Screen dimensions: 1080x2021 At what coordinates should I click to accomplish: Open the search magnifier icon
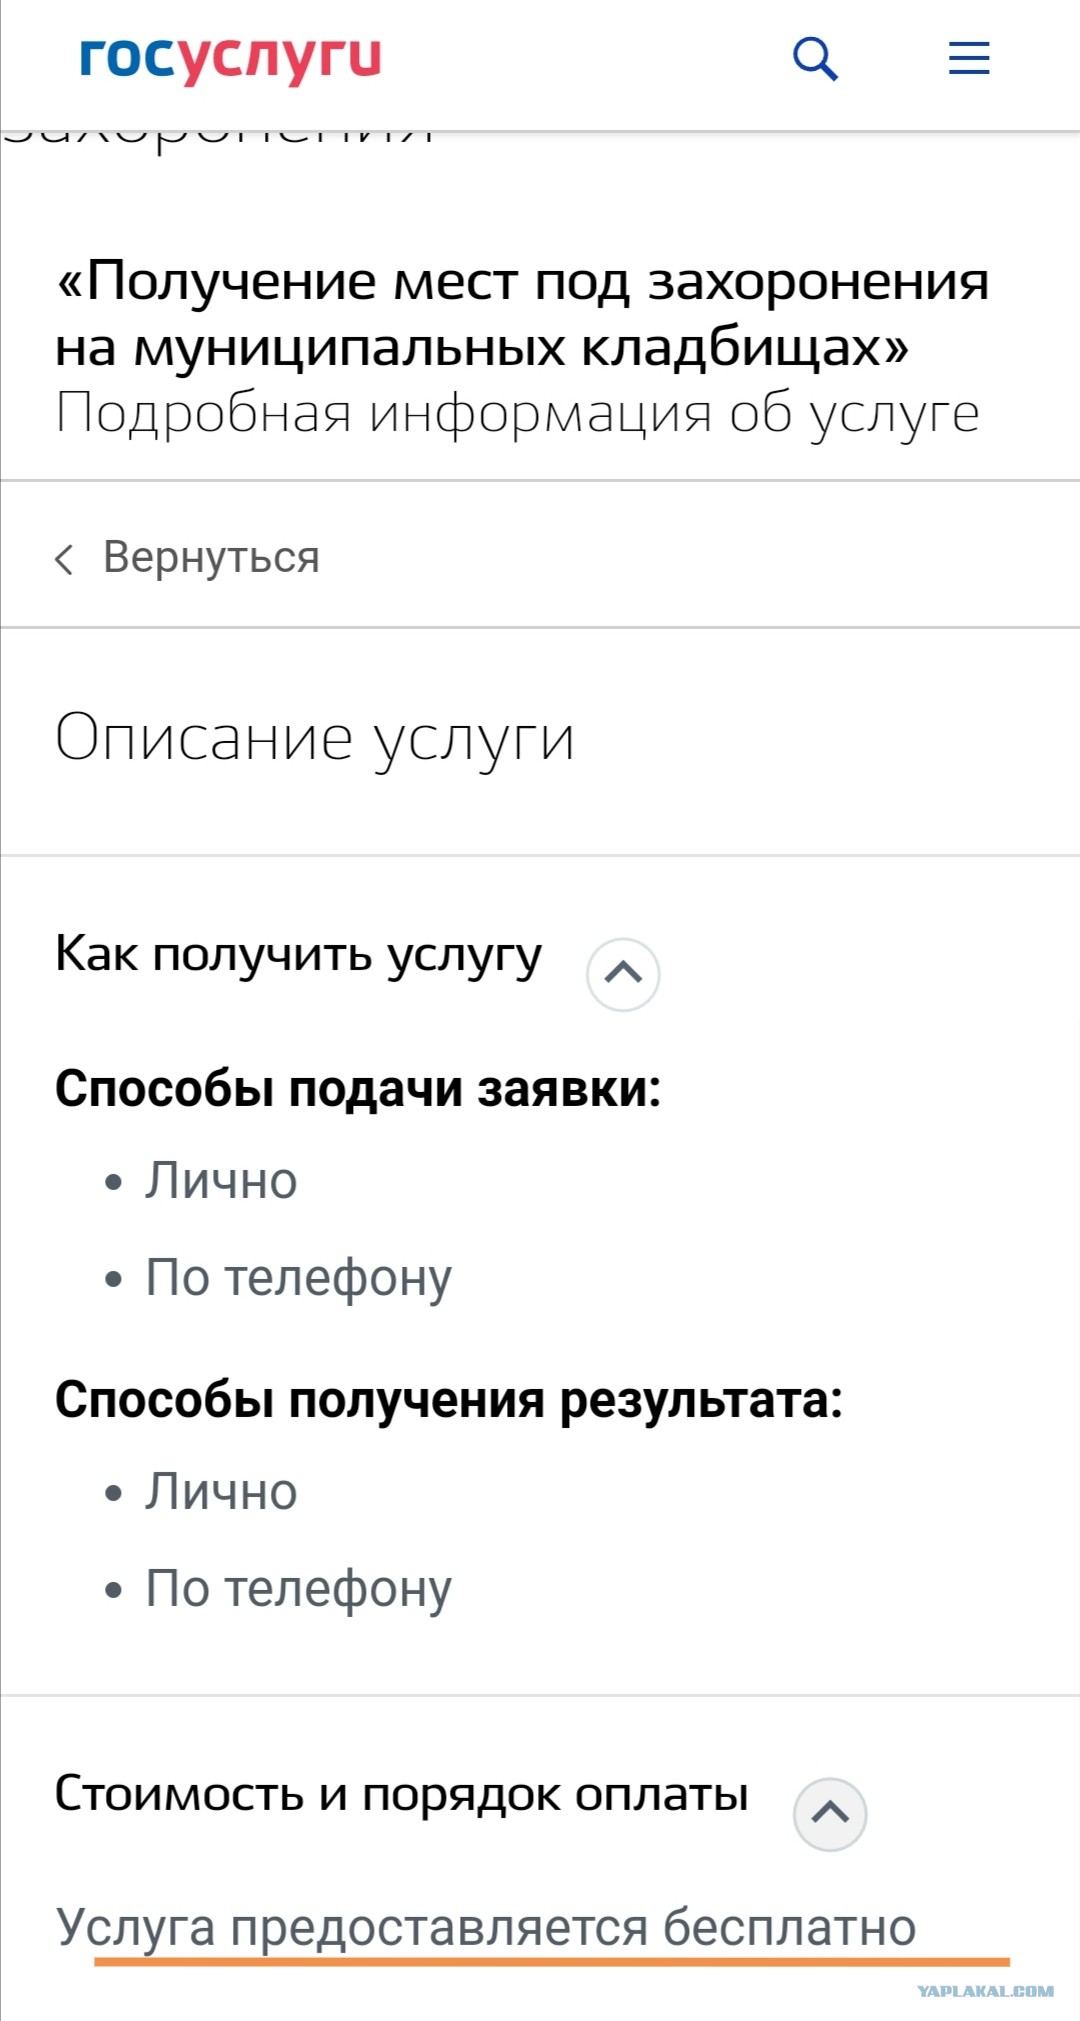pyautogui.click(x=815, y=58)
